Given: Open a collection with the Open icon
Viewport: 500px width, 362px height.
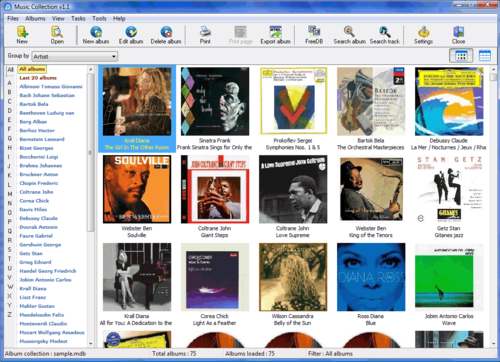Looking at the screenshot, I should [57, 35].
